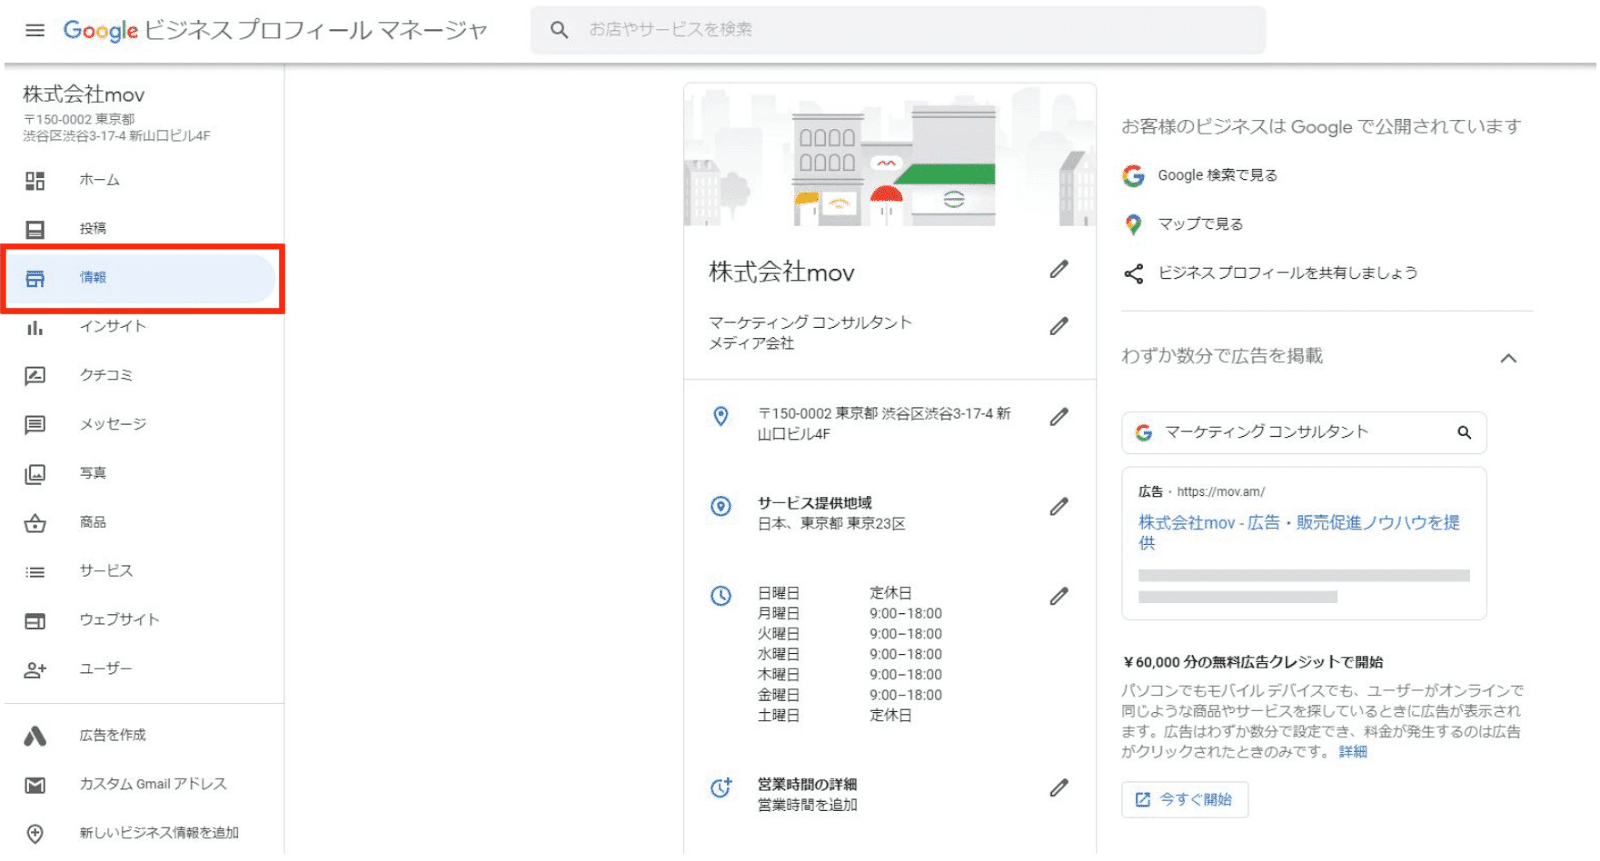Click the ウェブサイト icon

coord(35,620)
